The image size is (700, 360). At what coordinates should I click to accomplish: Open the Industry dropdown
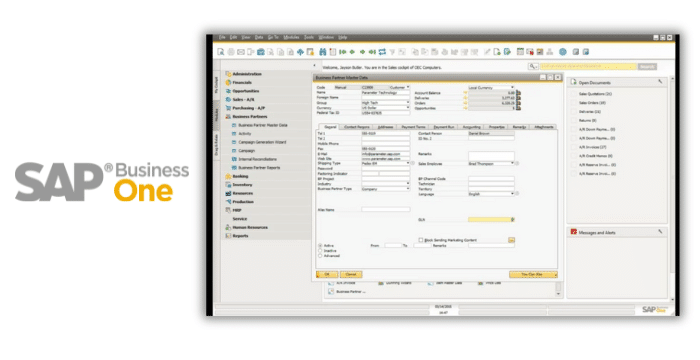[x=408, y=184]
